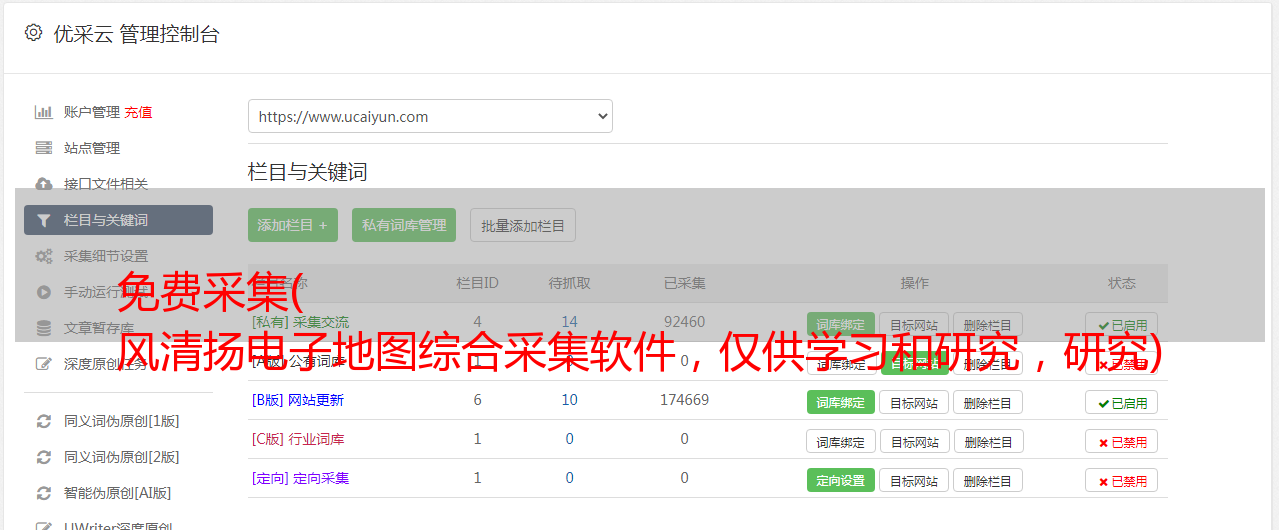Click 删除栏目 in the 采集交流 row
This screenshot has width=1279, height=530.
(988, 325)
